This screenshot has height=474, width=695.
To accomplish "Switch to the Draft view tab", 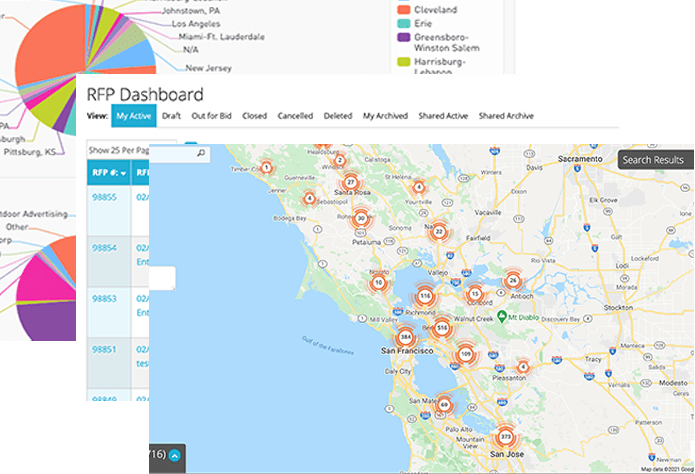I will (171, 116).
